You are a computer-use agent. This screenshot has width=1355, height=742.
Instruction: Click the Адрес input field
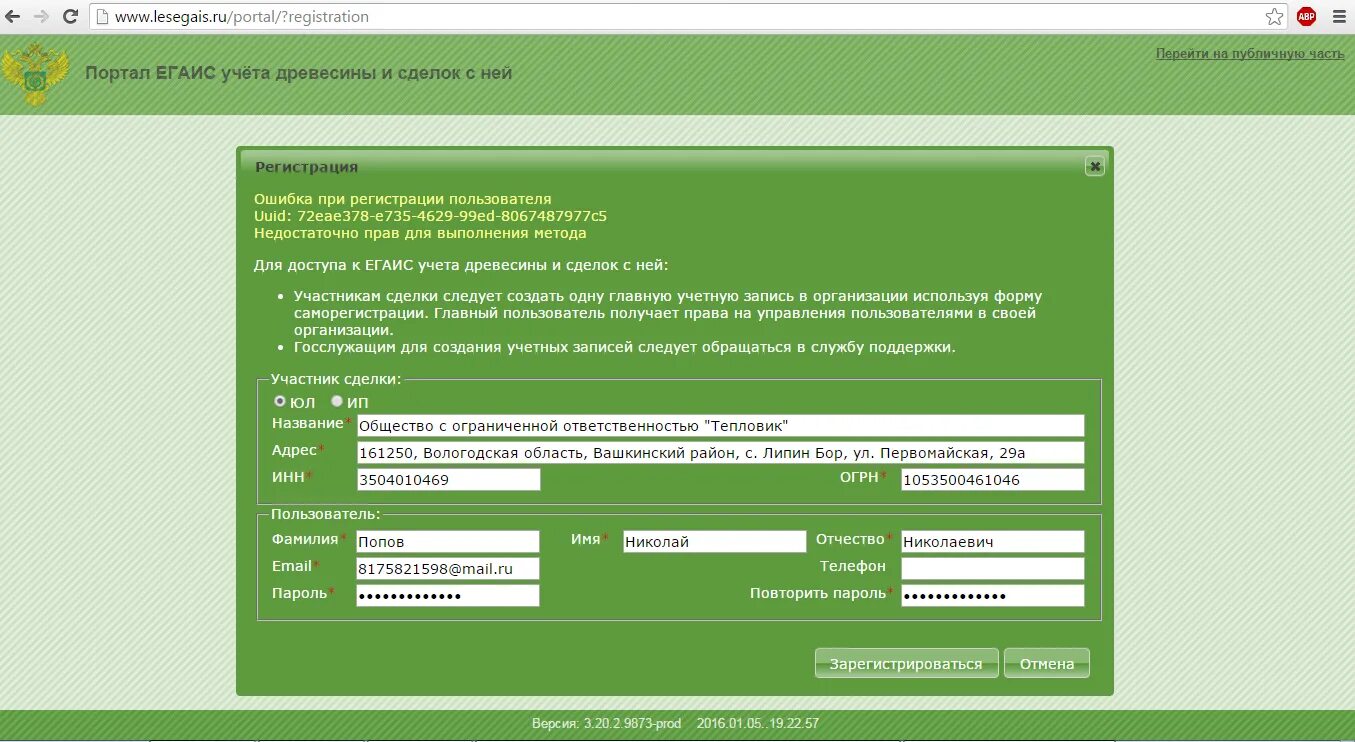coord(720,453)
